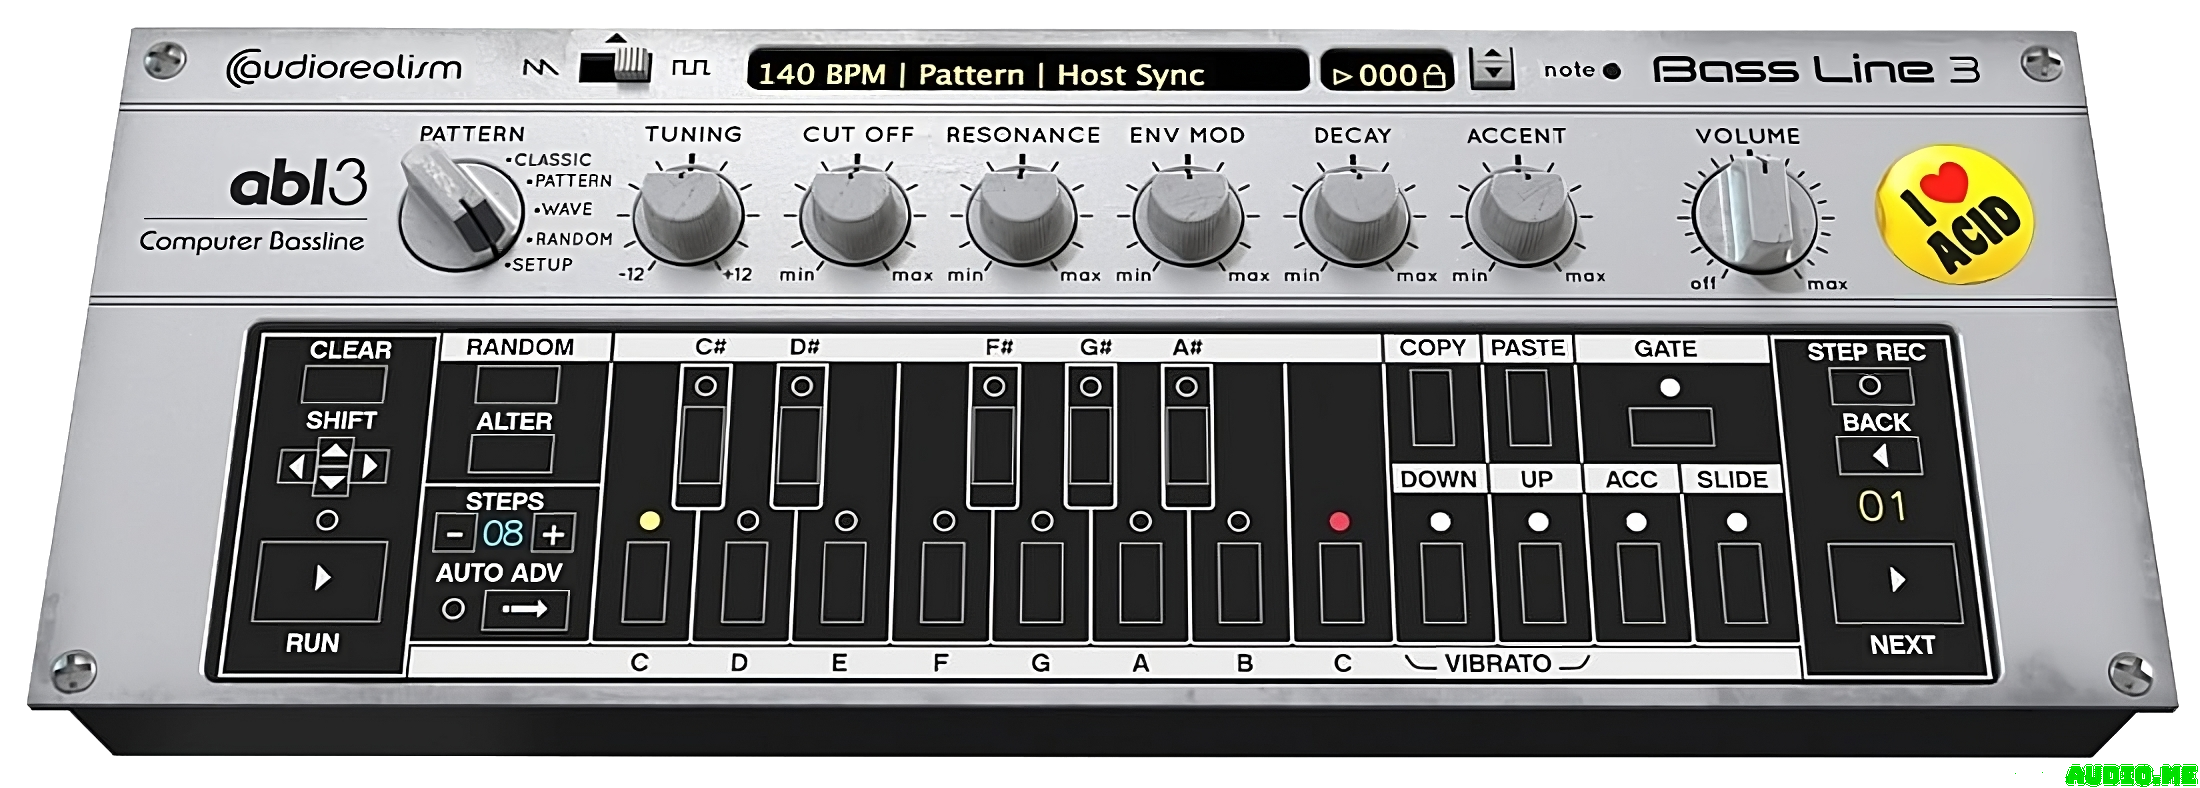Shift pattern up with arrow

(333, 453)
